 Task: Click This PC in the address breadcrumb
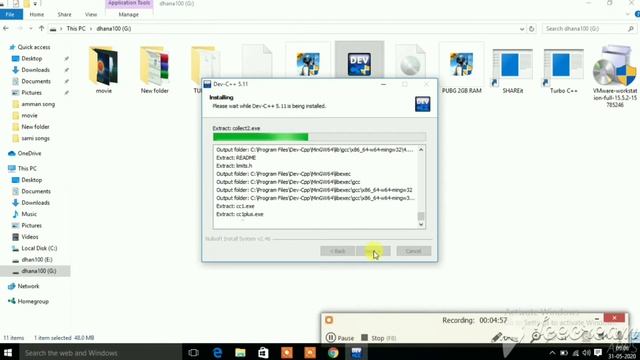coord(76,29)
